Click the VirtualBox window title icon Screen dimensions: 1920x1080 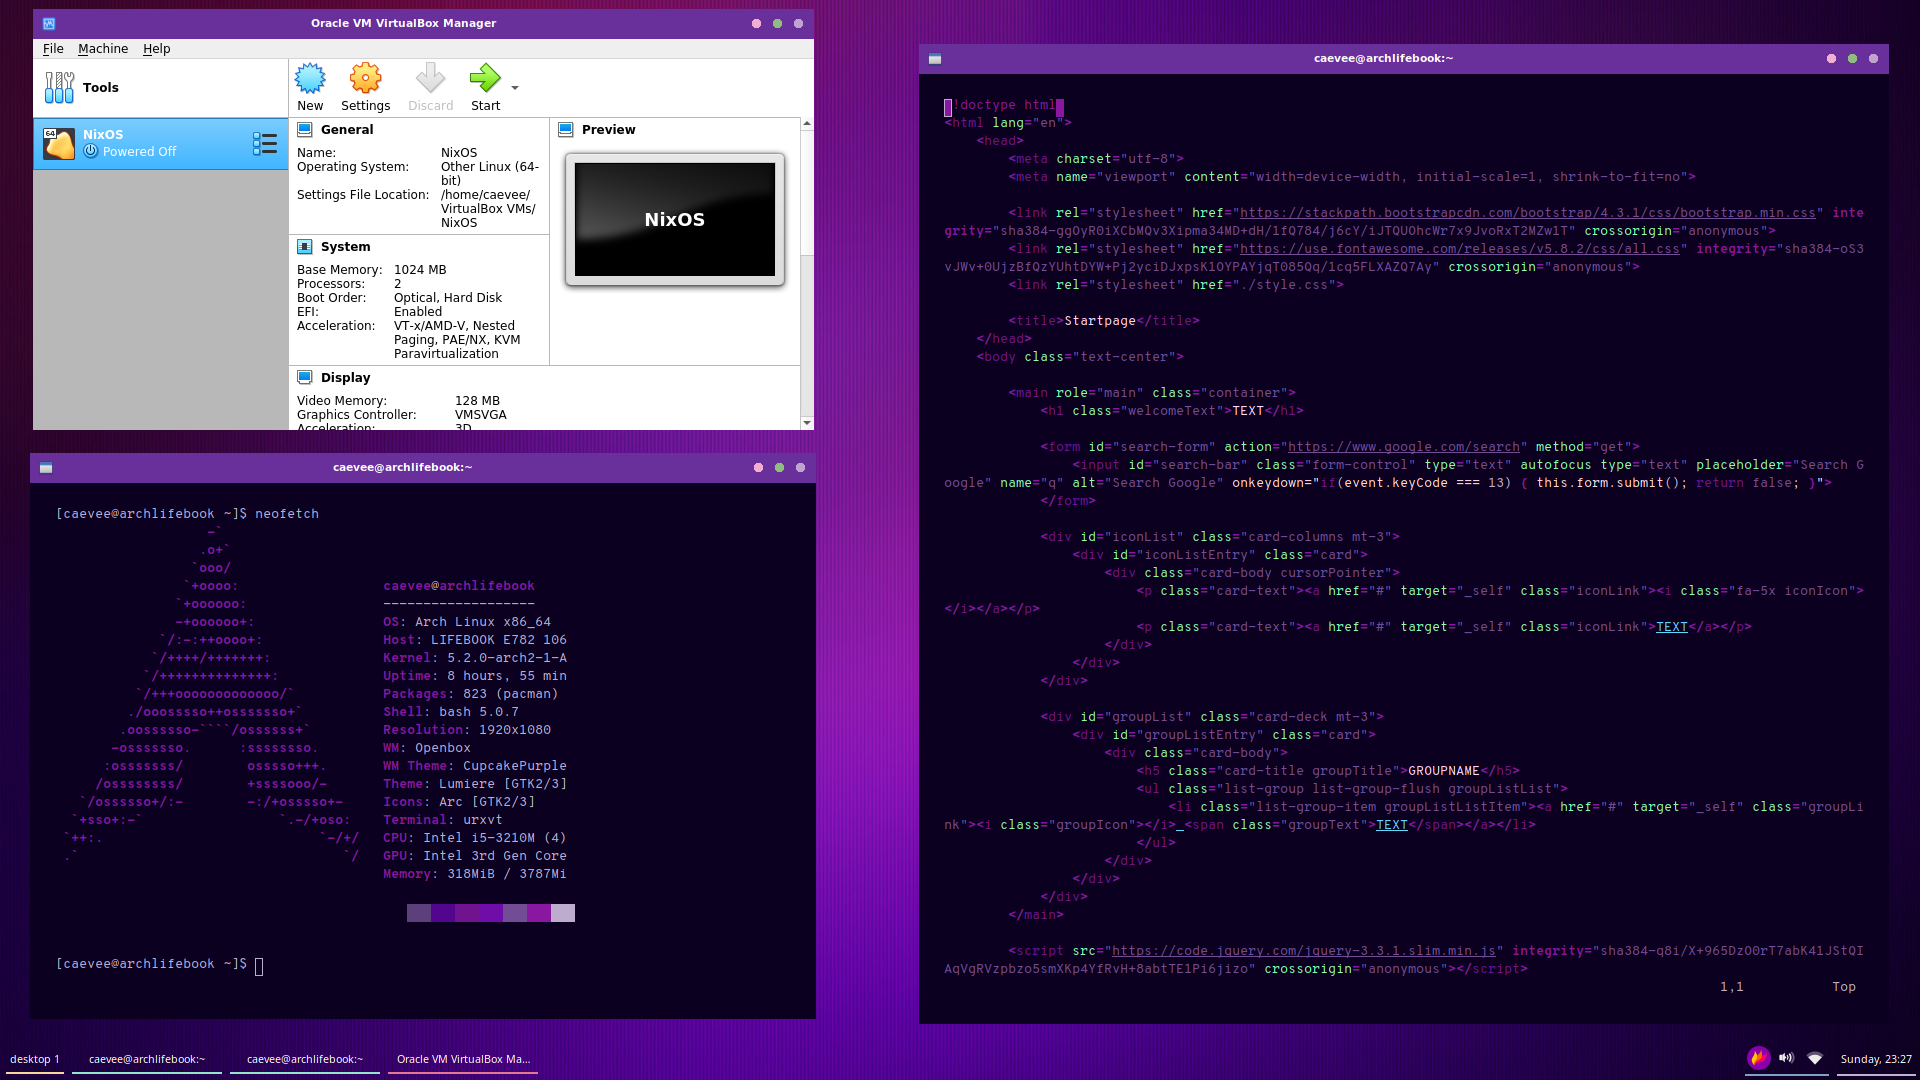[49, 23]
